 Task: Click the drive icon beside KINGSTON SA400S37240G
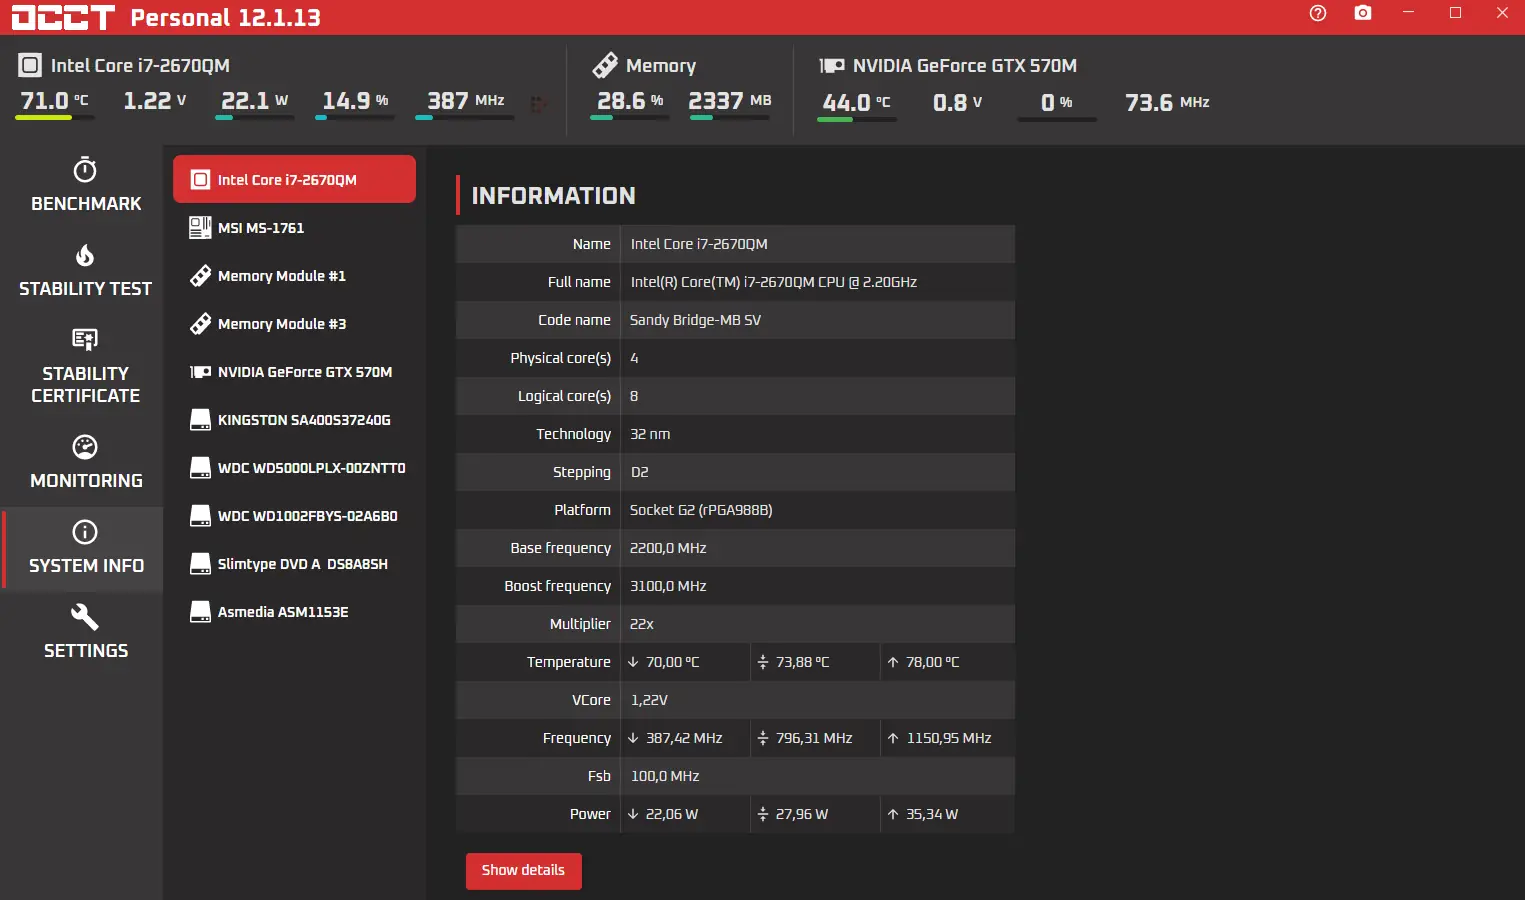coord(200,420)
